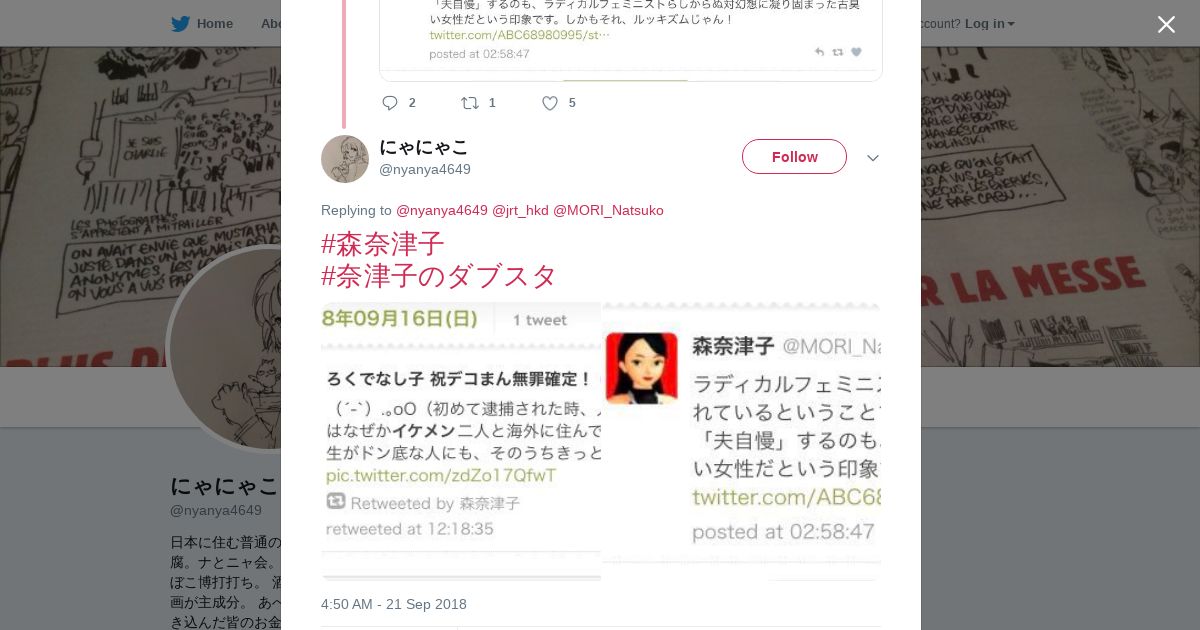
Task: Click the reply icon under quoted tweet
Action: click(390, 103)
